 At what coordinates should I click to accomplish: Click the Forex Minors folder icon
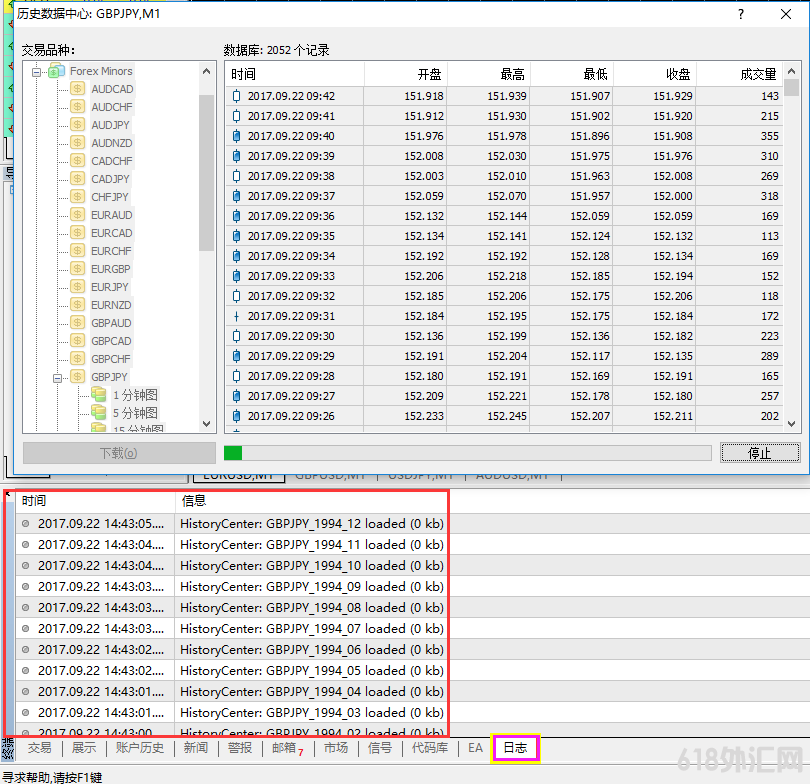point(57,71)
